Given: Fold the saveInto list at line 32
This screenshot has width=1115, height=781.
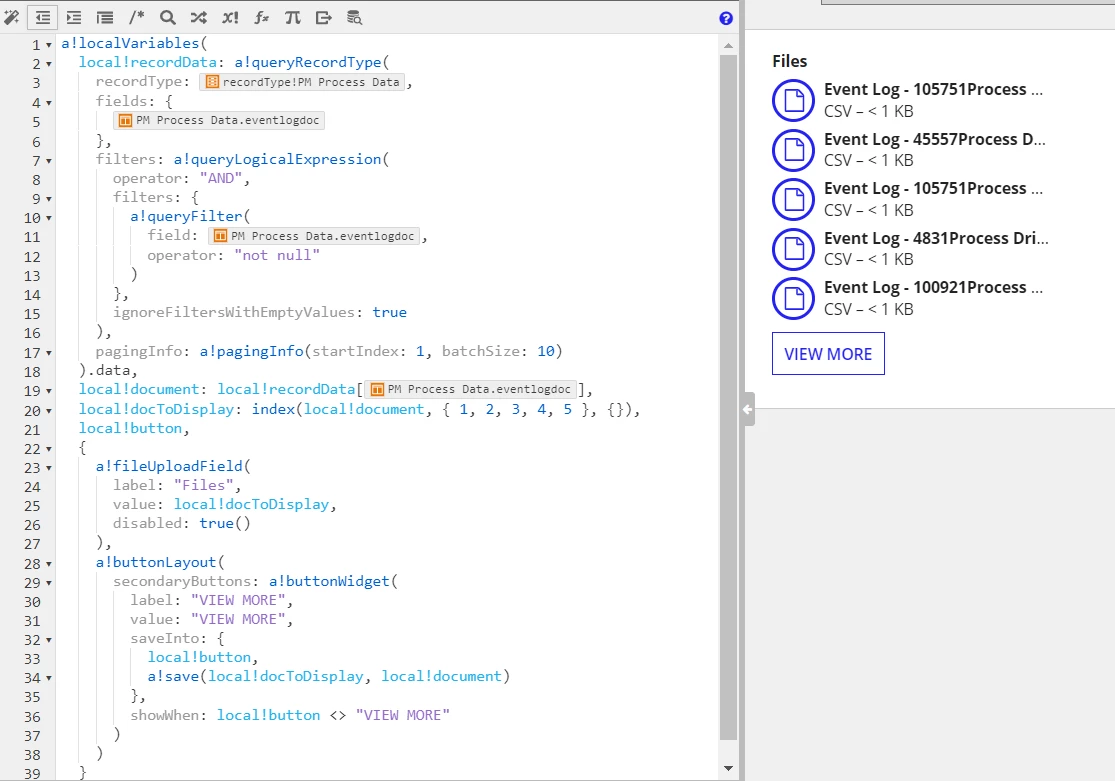Looking at the screenshot, I should (48, 640).
